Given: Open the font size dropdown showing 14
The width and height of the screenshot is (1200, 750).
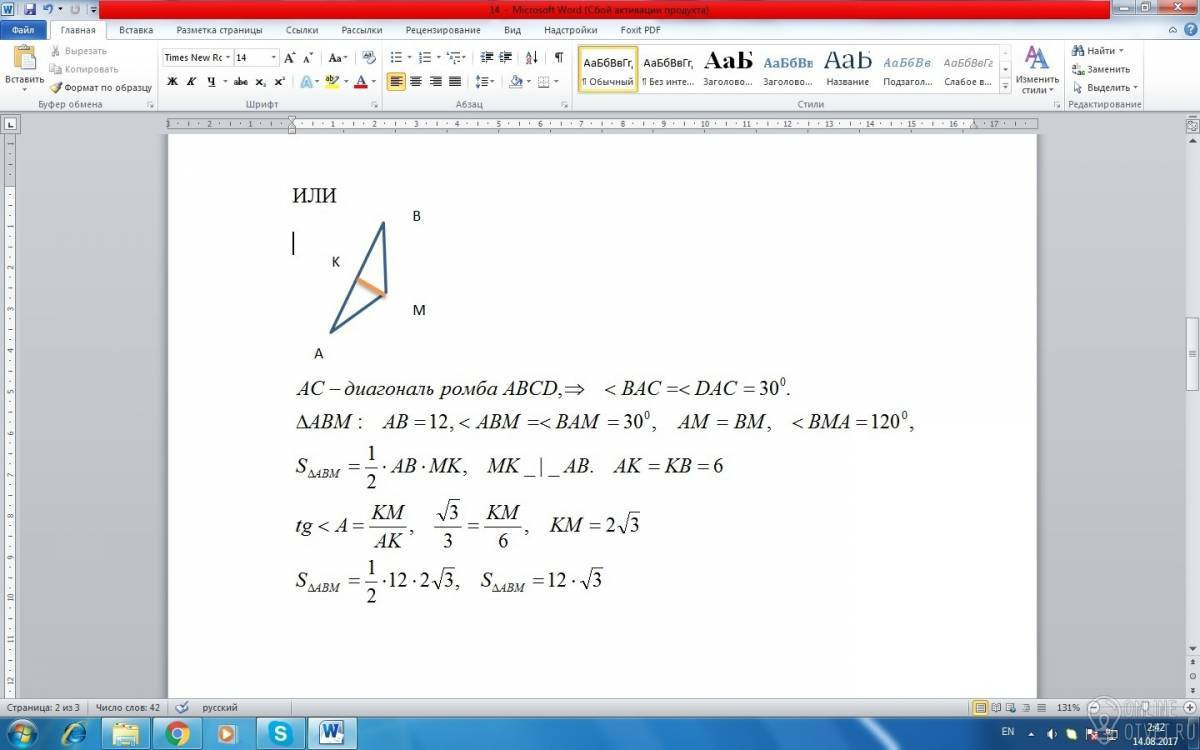Looking at the screenshot, I should coord(256,58).
